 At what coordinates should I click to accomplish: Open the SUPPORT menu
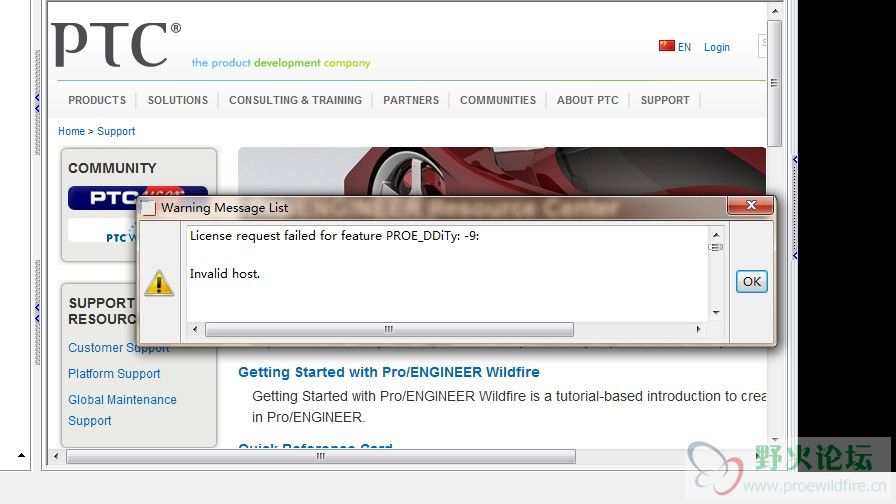[665, 100]
